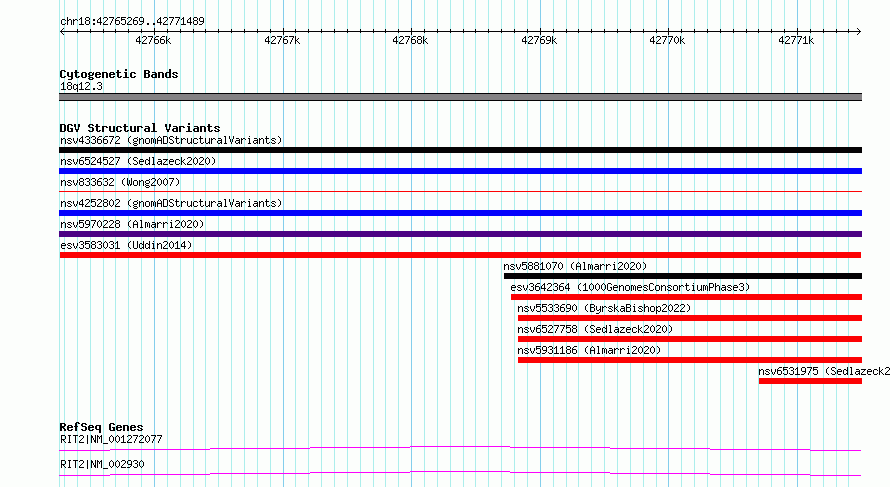The image size is (890, 487).
Task: Click the 42770k ruler tick label
Action: (668, 40)
